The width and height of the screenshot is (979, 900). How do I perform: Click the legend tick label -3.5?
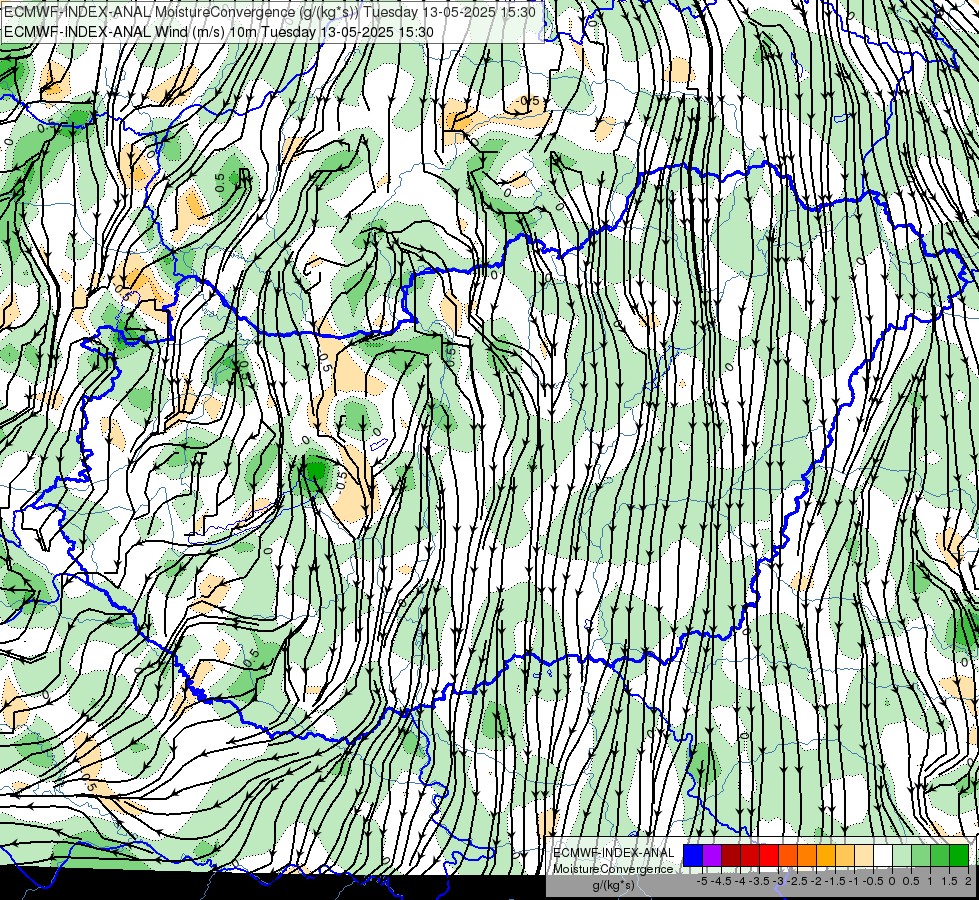[759, 881]
